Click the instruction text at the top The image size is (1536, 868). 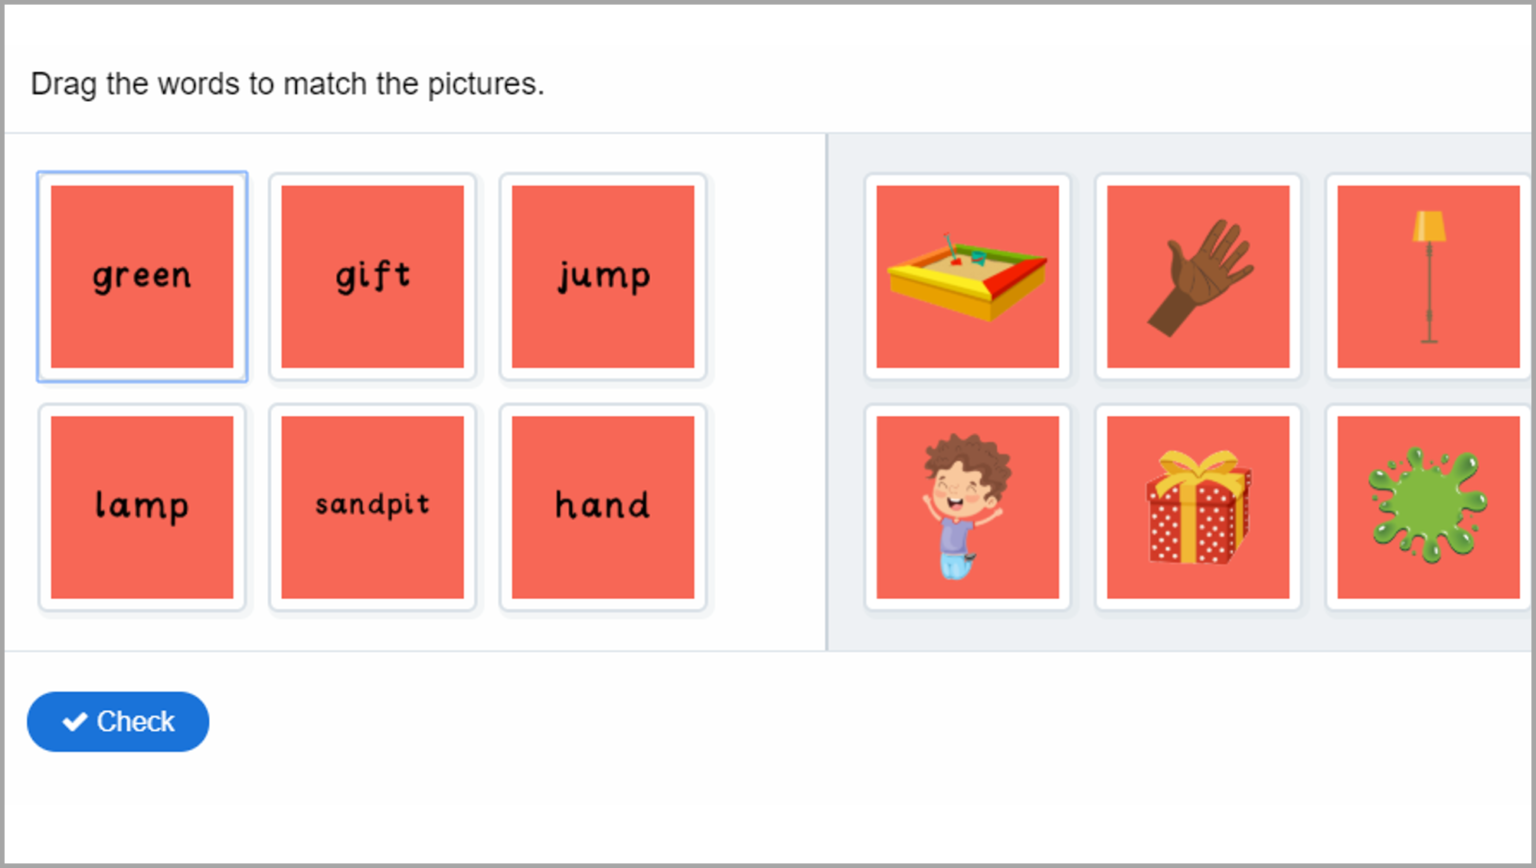pos(287,84)
